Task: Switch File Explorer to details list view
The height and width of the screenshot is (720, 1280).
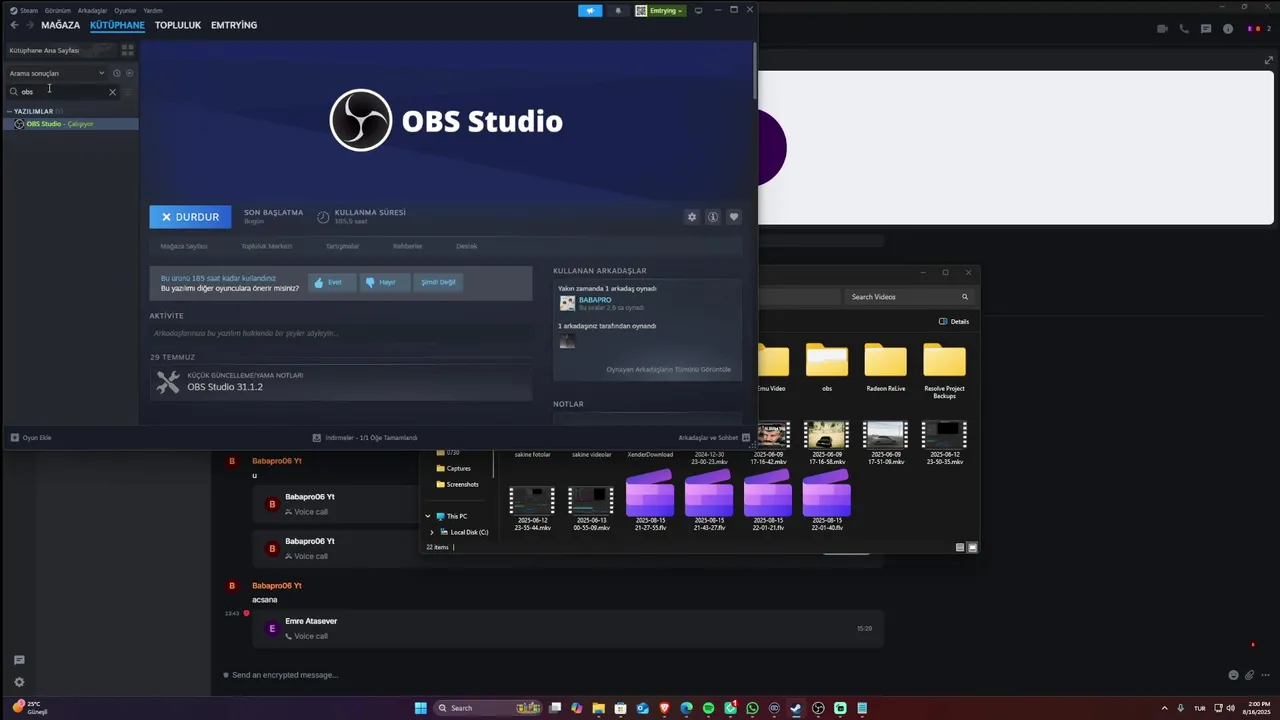Action: pyautogui.click(x=960, y=547)
